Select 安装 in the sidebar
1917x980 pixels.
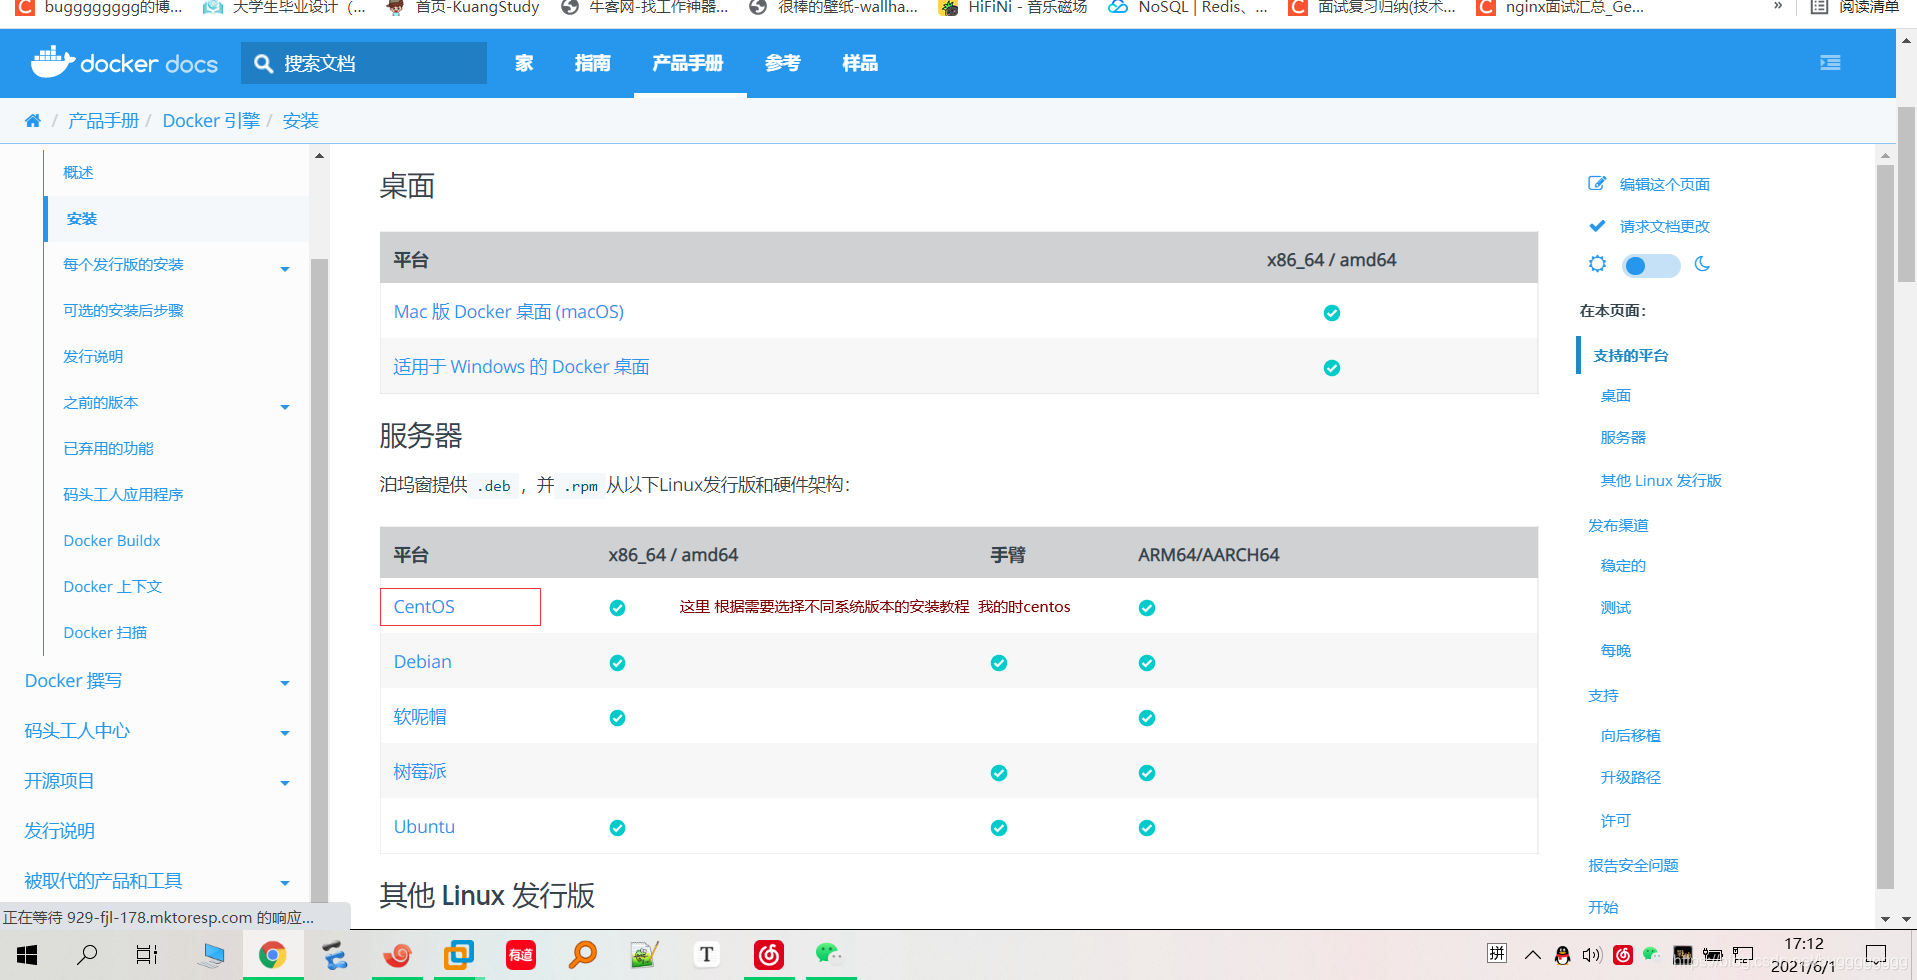pyautogui.click(x=82, y=218)
